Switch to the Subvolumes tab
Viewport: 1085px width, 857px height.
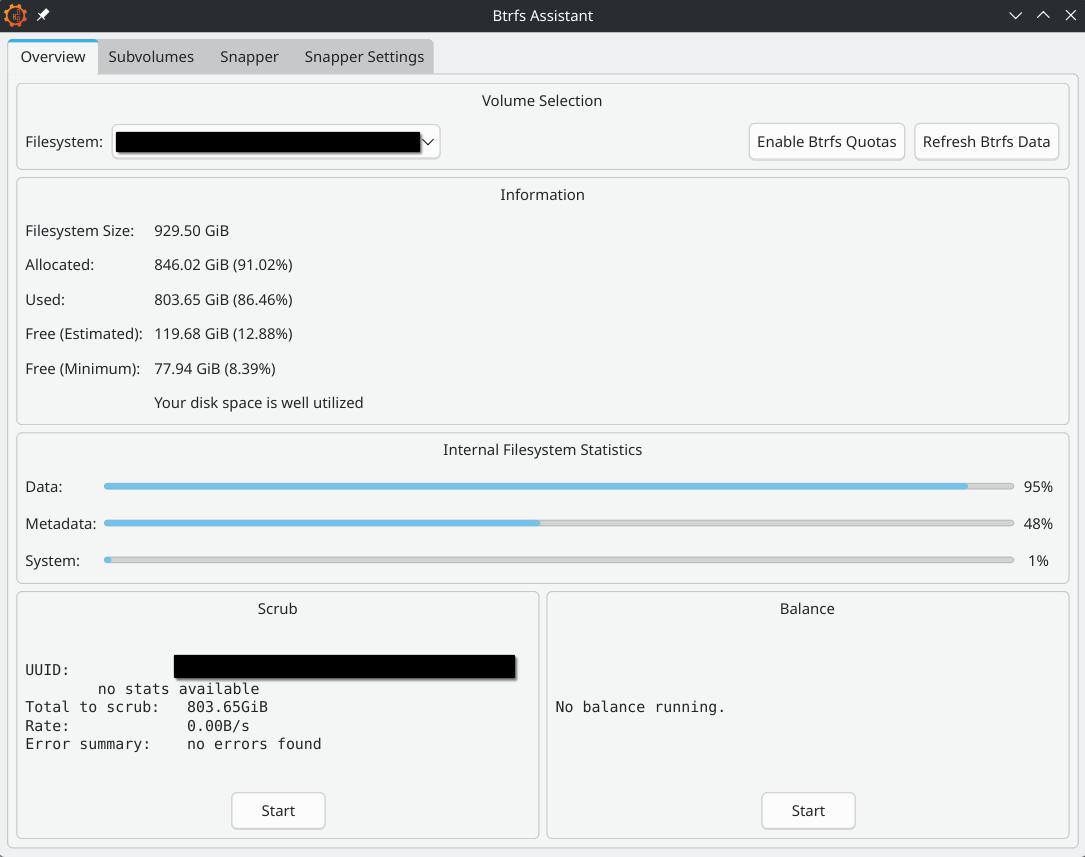coord(151,57)
